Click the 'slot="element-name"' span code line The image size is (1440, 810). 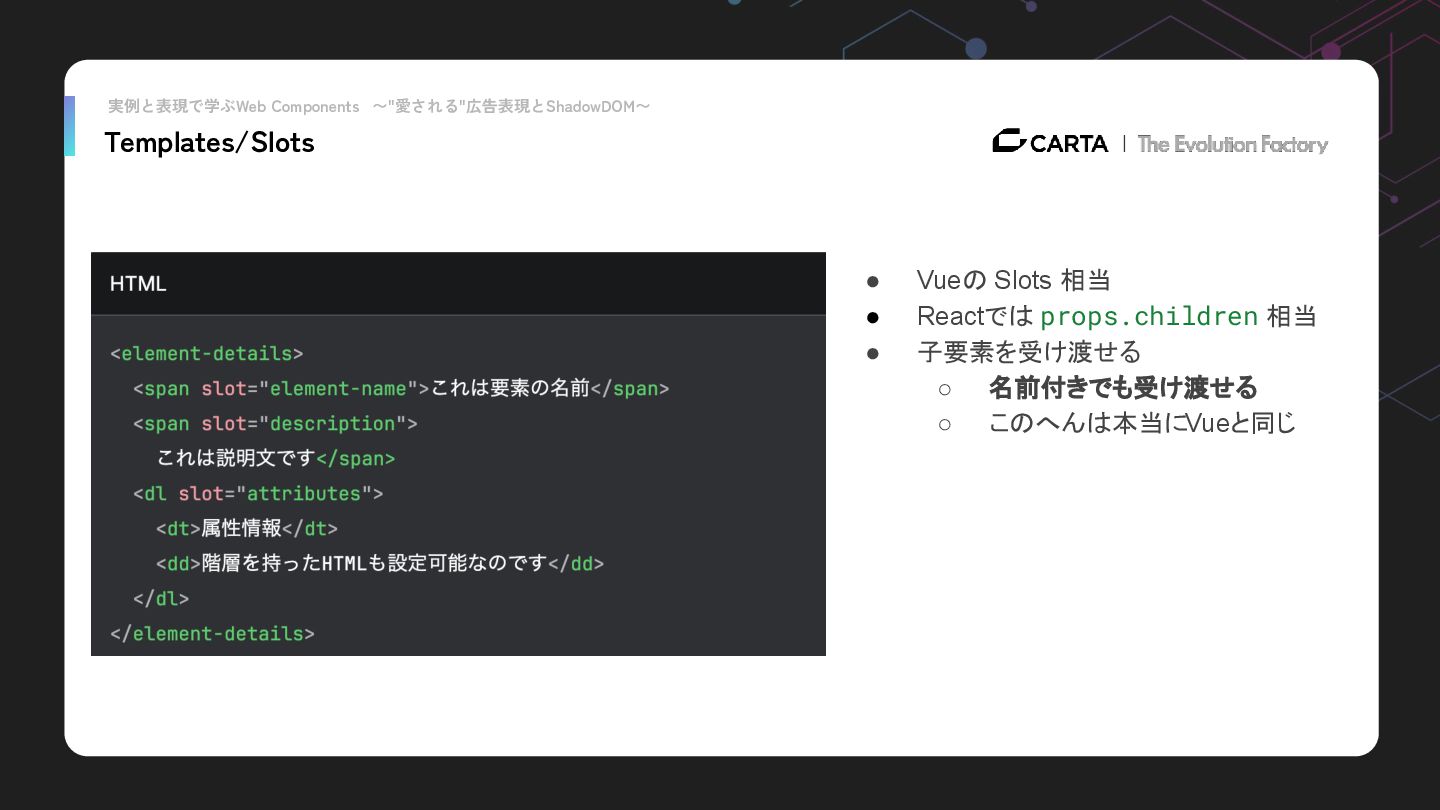click(401, 389)
